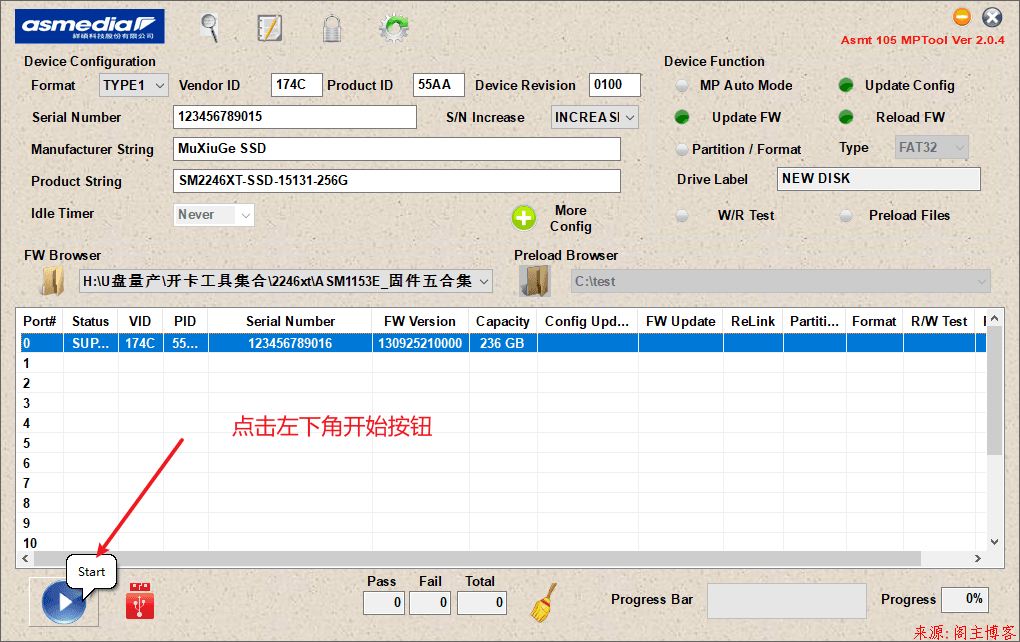Screen dimensions: 1020x642
Task: Click the Status column header
Action: (x=90, y=321)
